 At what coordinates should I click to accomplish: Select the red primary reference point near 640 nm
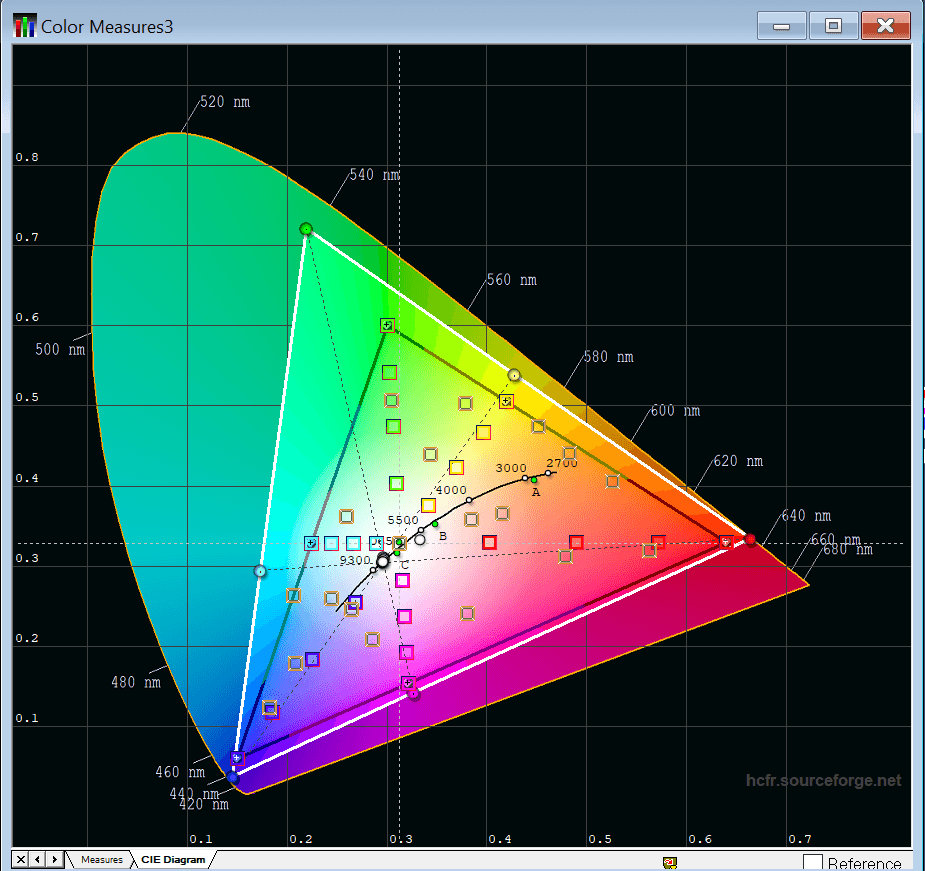coord(750,540)
